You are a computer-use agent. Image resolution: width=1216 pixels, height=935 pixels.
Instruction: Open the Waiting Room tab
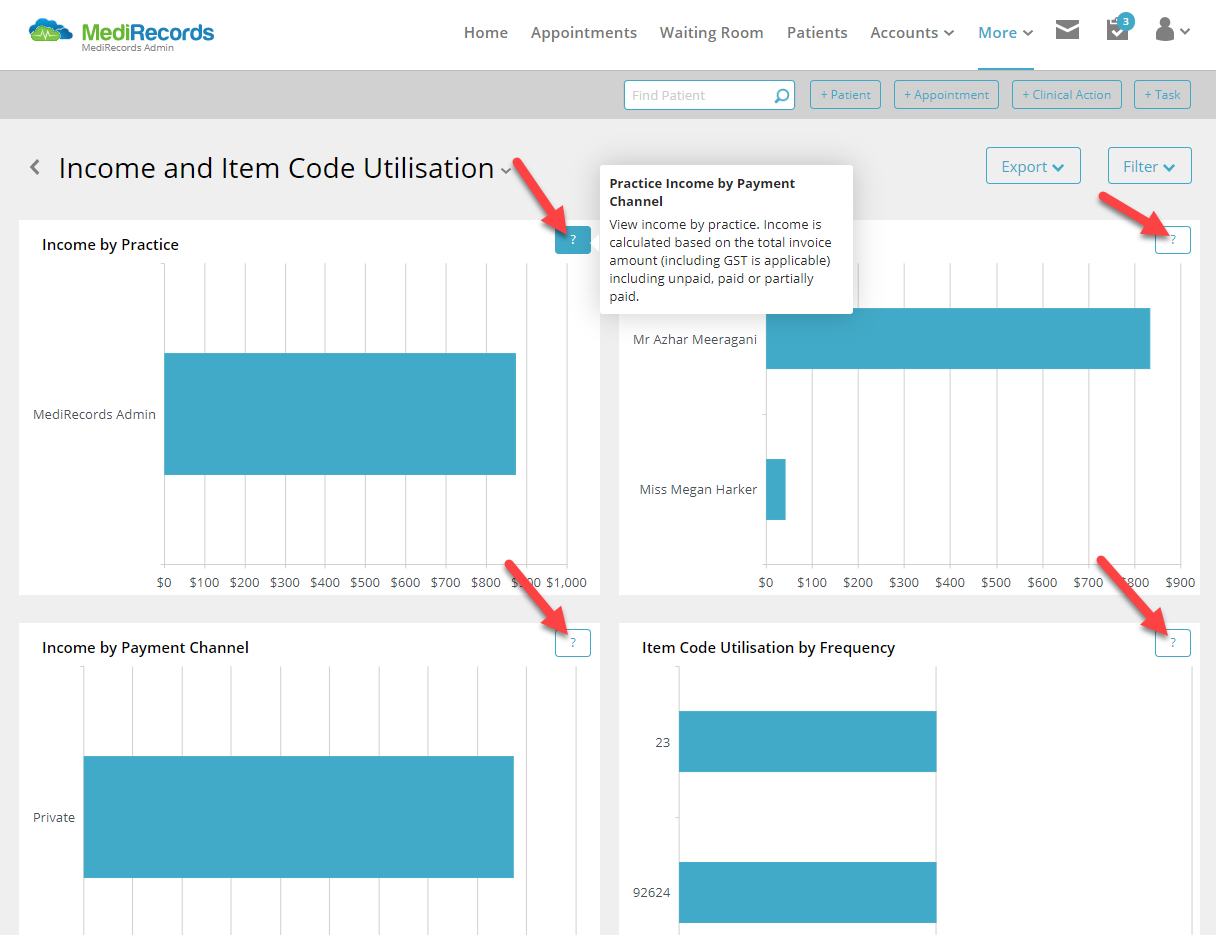coord(712,33)
